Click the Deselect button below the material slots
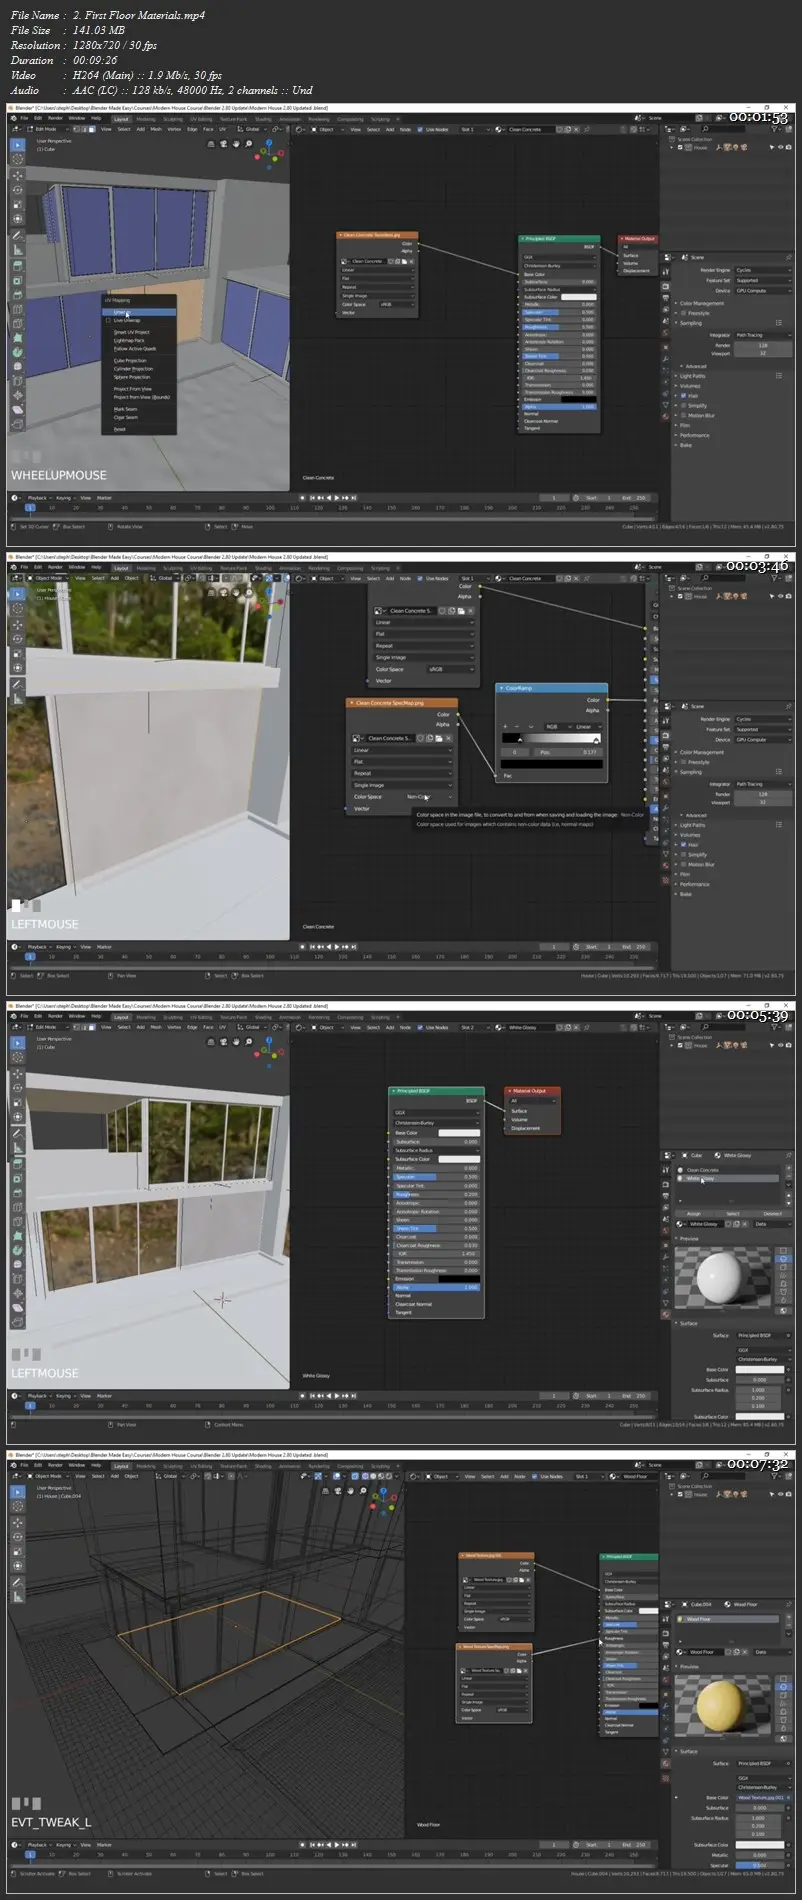Image resolution: width=802 pixels, height=1900 pixels. tap(772, 1213)
